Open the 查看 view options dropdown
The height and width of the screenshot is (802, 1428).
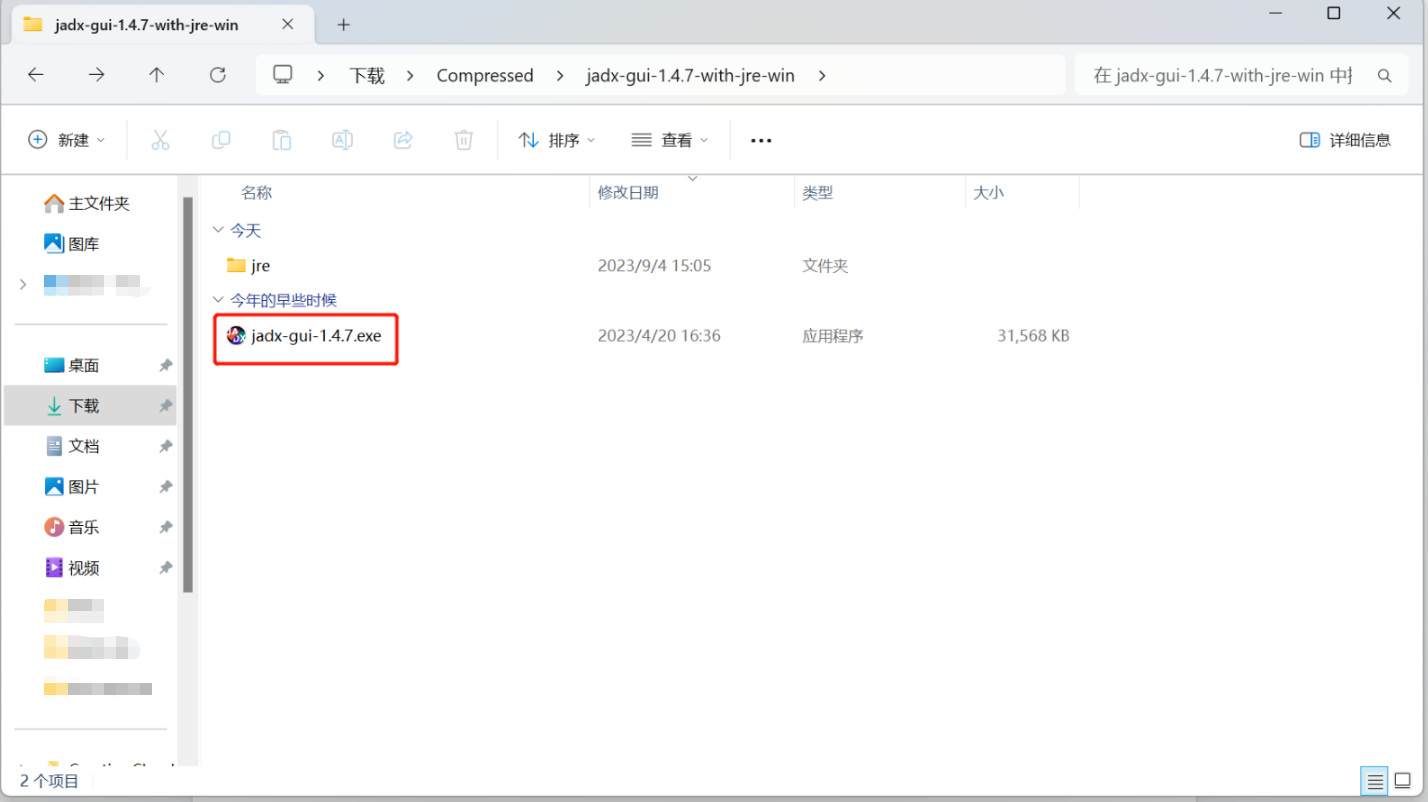(x=669, y=139)
